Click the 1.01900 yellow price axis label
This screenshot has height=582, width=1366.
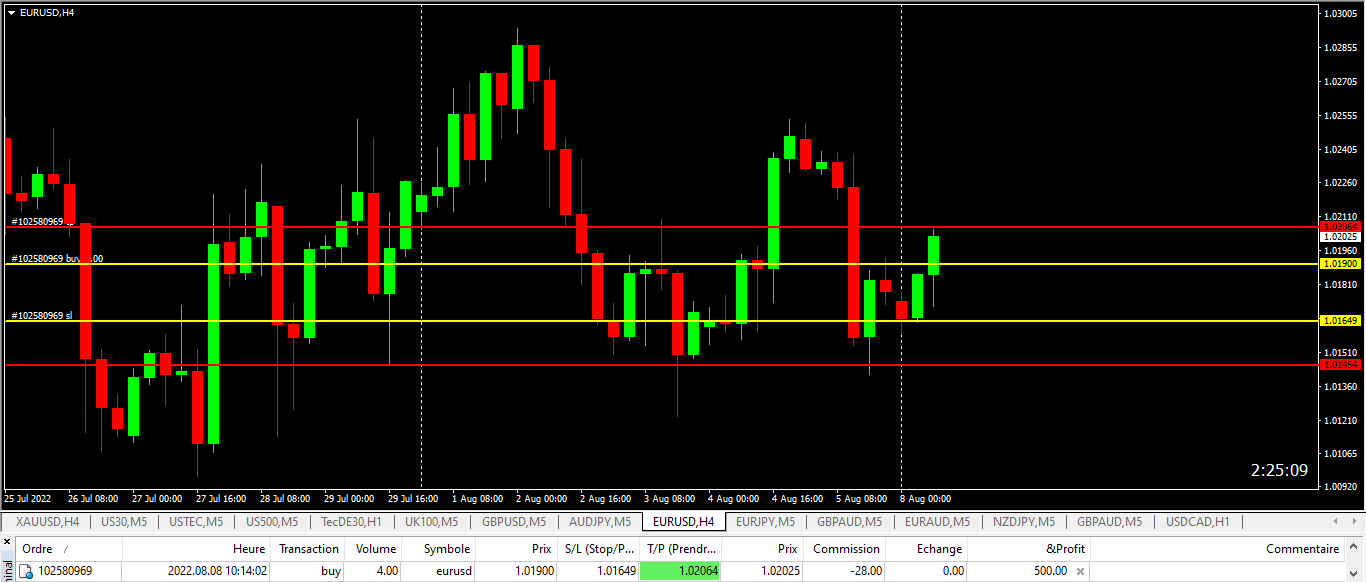(1341, 264)
